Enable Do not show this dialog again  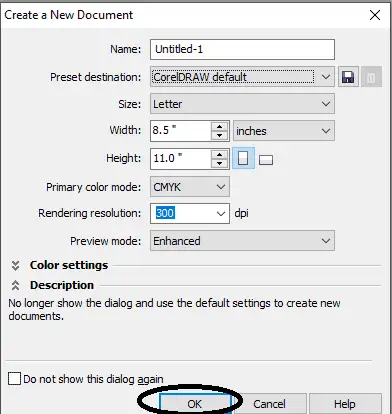coord(14,379)
